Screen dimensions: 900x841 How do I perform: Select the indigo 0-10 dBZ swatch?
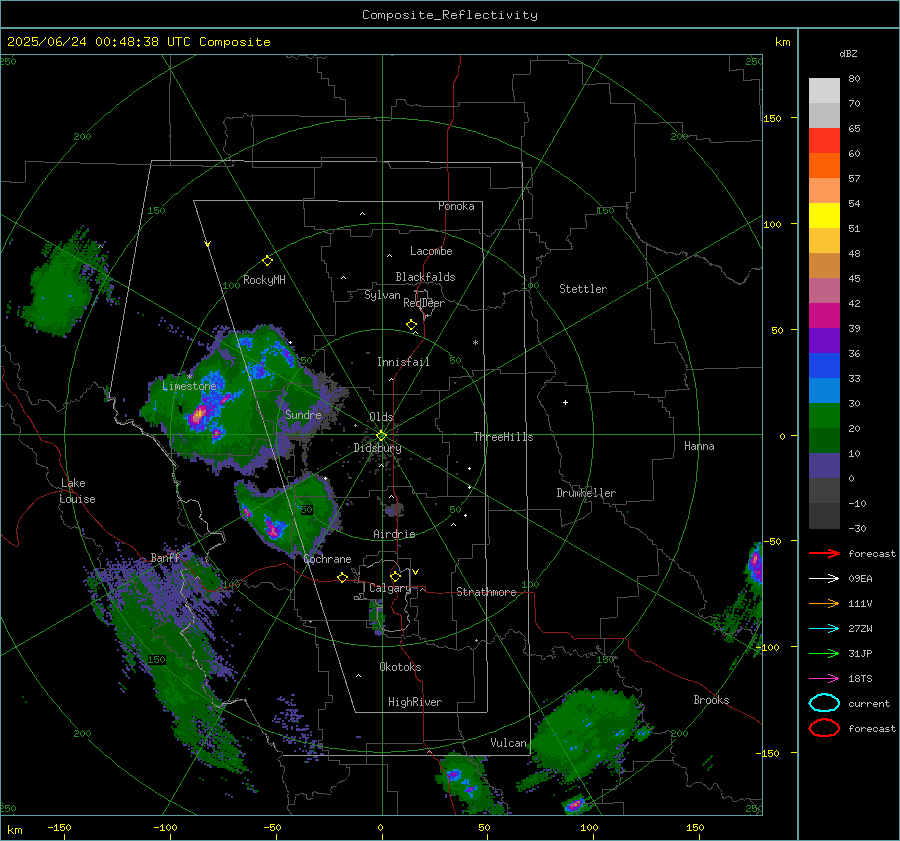(x=824, y=466)
